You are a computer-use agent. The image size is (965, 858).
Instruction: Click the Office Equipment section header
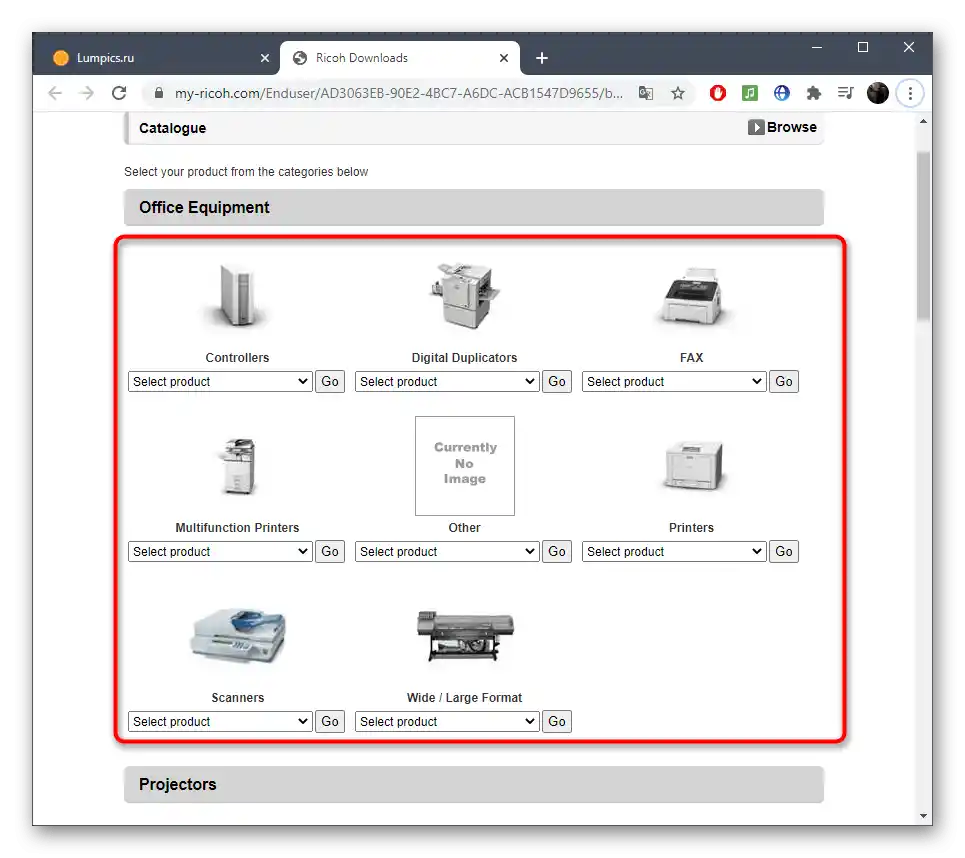tap(474, 207)
